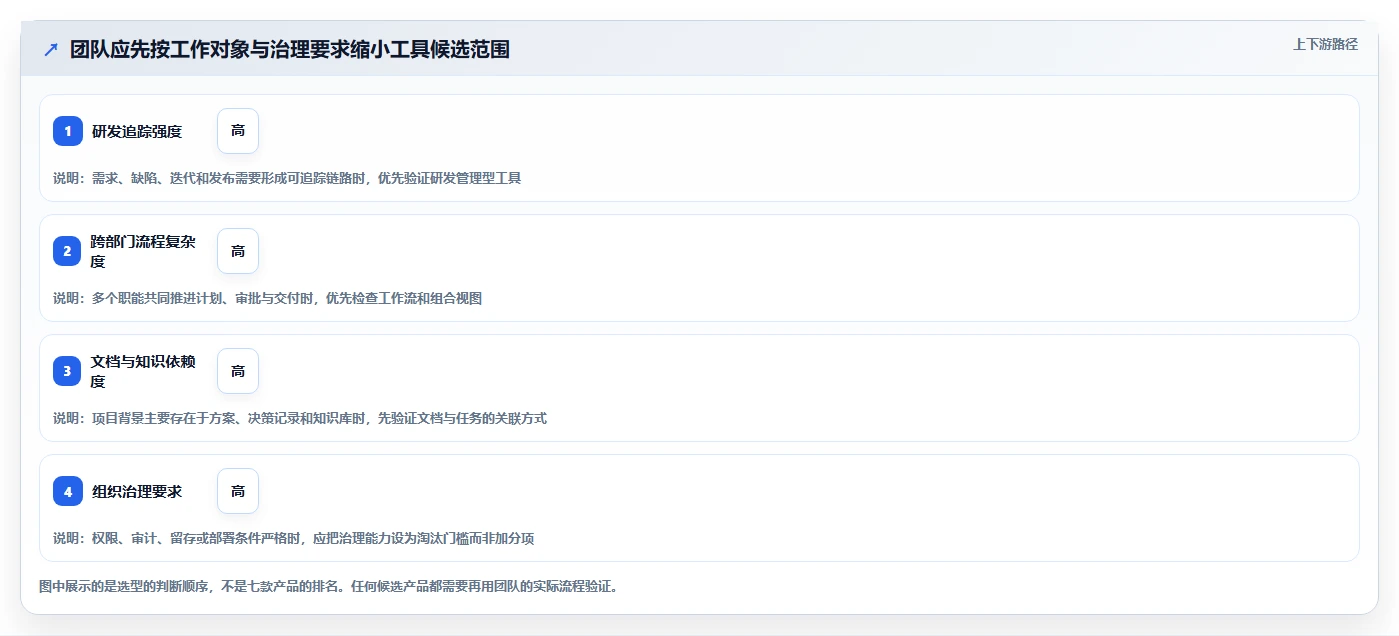Viewport: 1399px width, 636px height.
Task: Click the number 1 badge for 研发追踪强度
Action: [68, 131]
